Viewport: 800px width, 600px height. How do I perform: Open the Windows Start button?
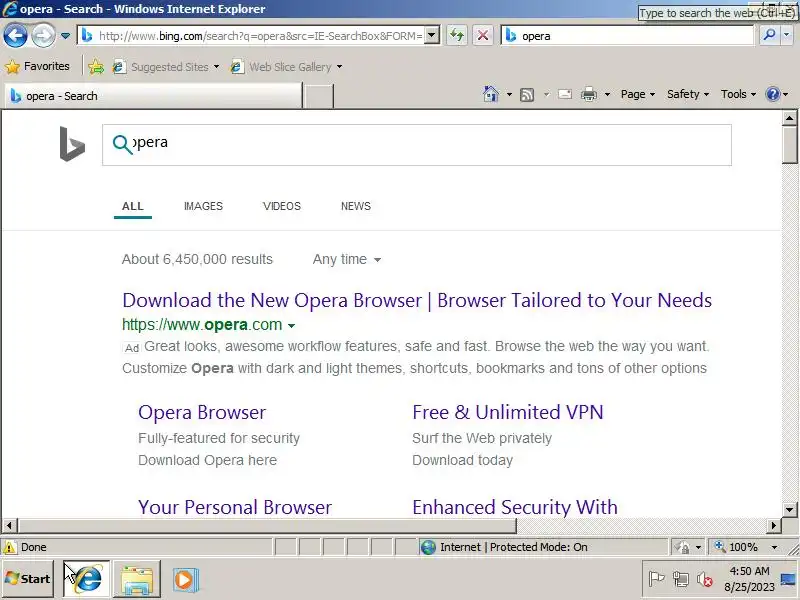(28, 579)
